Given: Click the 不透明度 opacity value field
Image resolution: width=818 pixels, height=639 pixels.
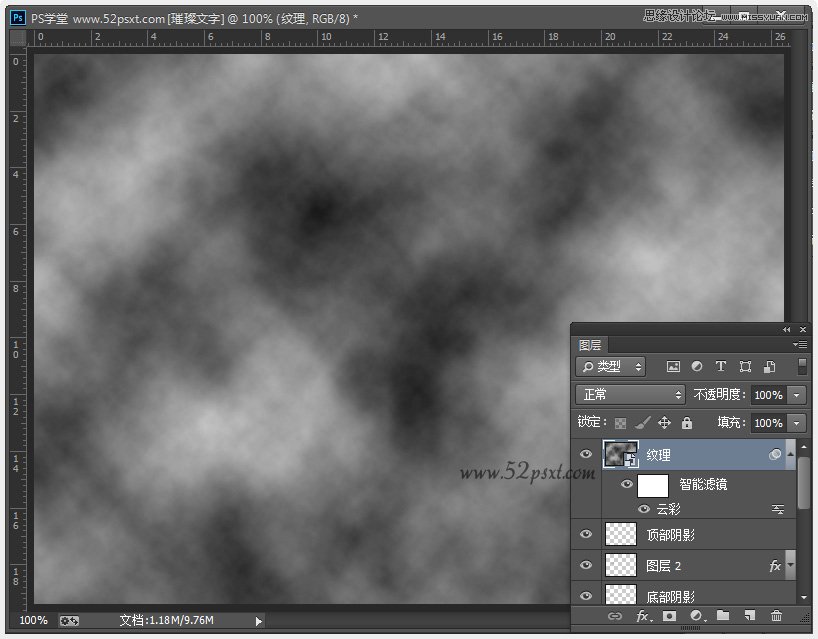Looking at the screenshot, I should click(768, 395).
